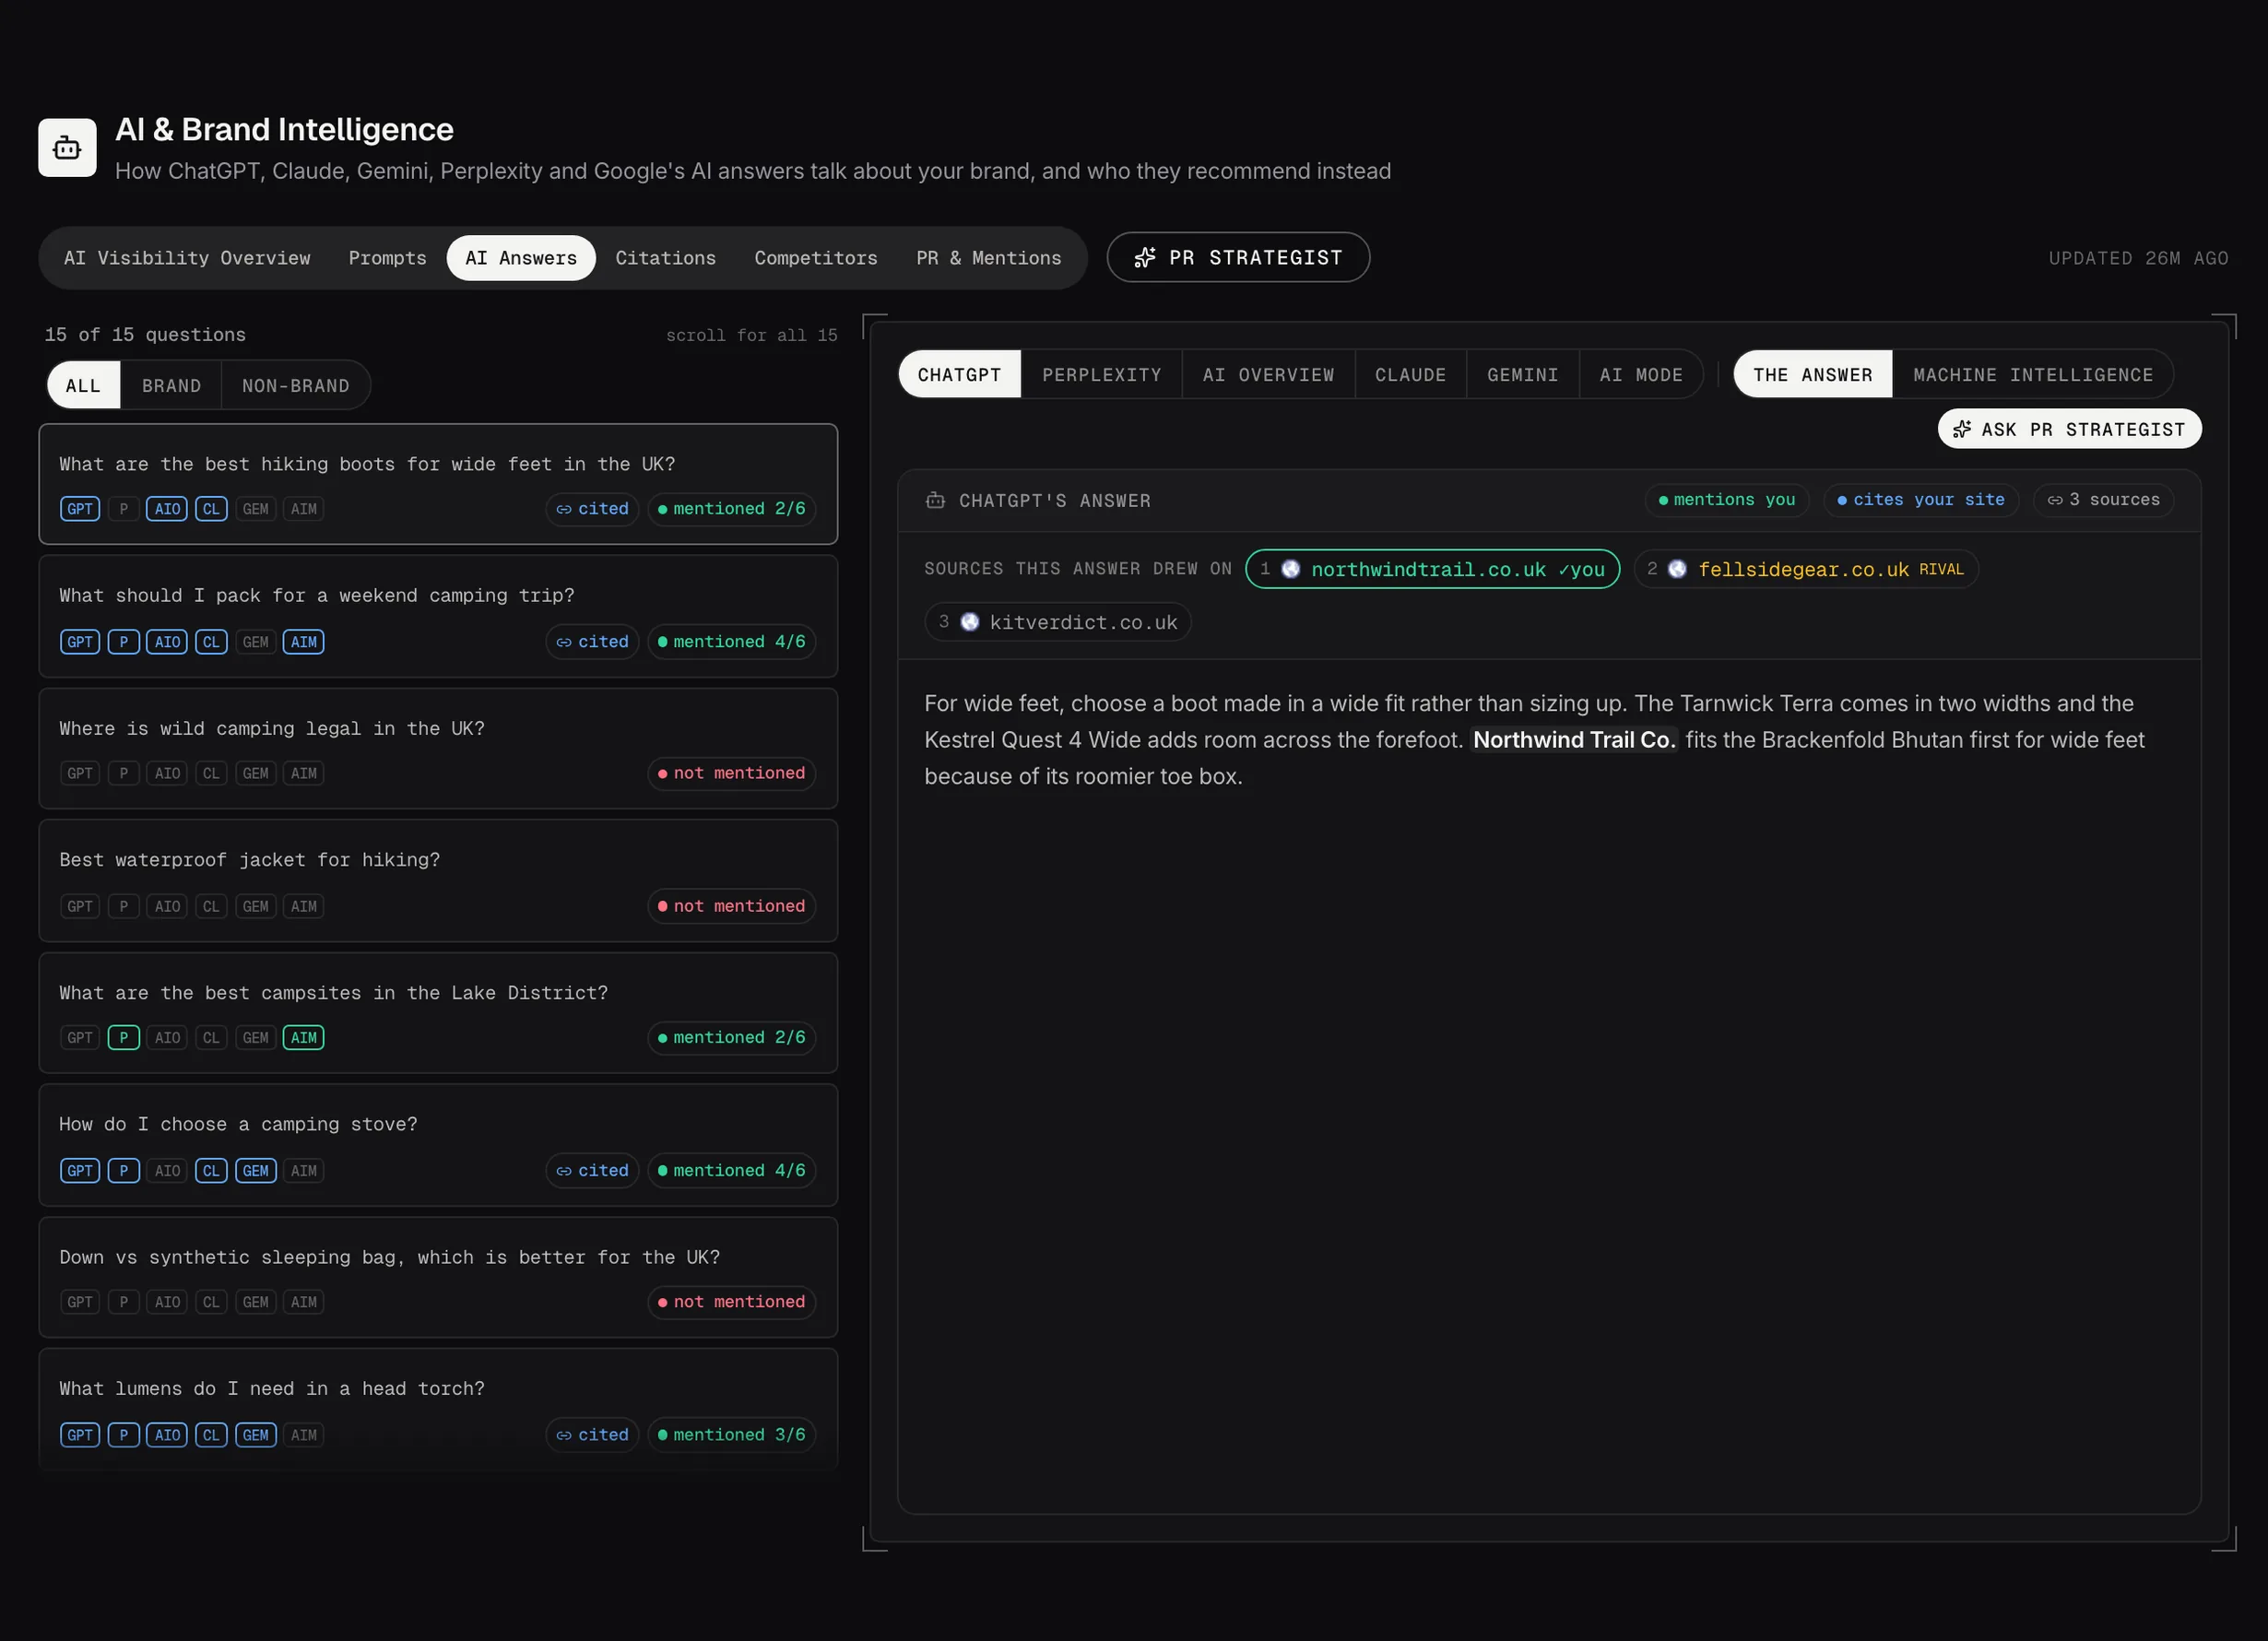Click GEM badge on waterproof jacket question

point(256,906)
